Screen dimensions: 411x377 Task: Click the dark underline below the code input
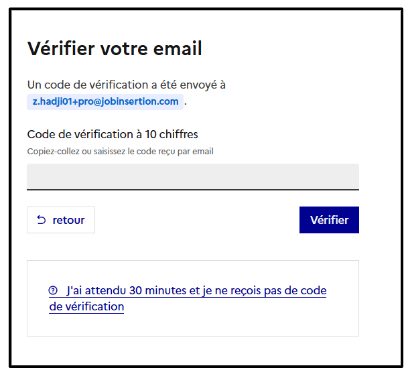[x=193, y=189]
